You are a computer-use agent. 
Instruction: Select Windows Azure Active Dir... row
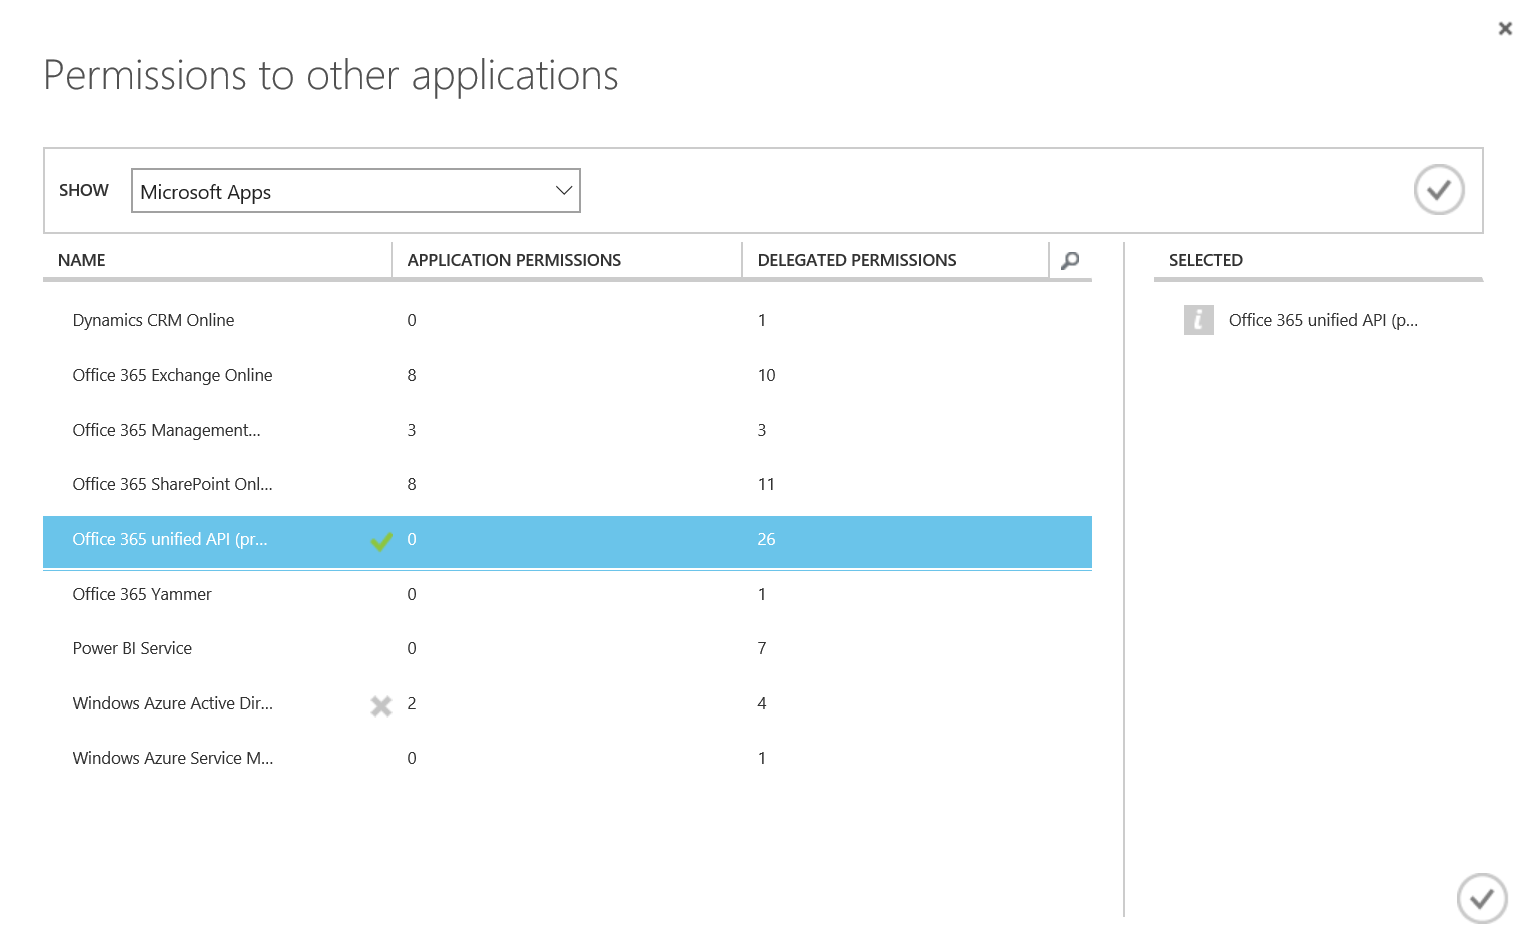(x=567, y=703)
